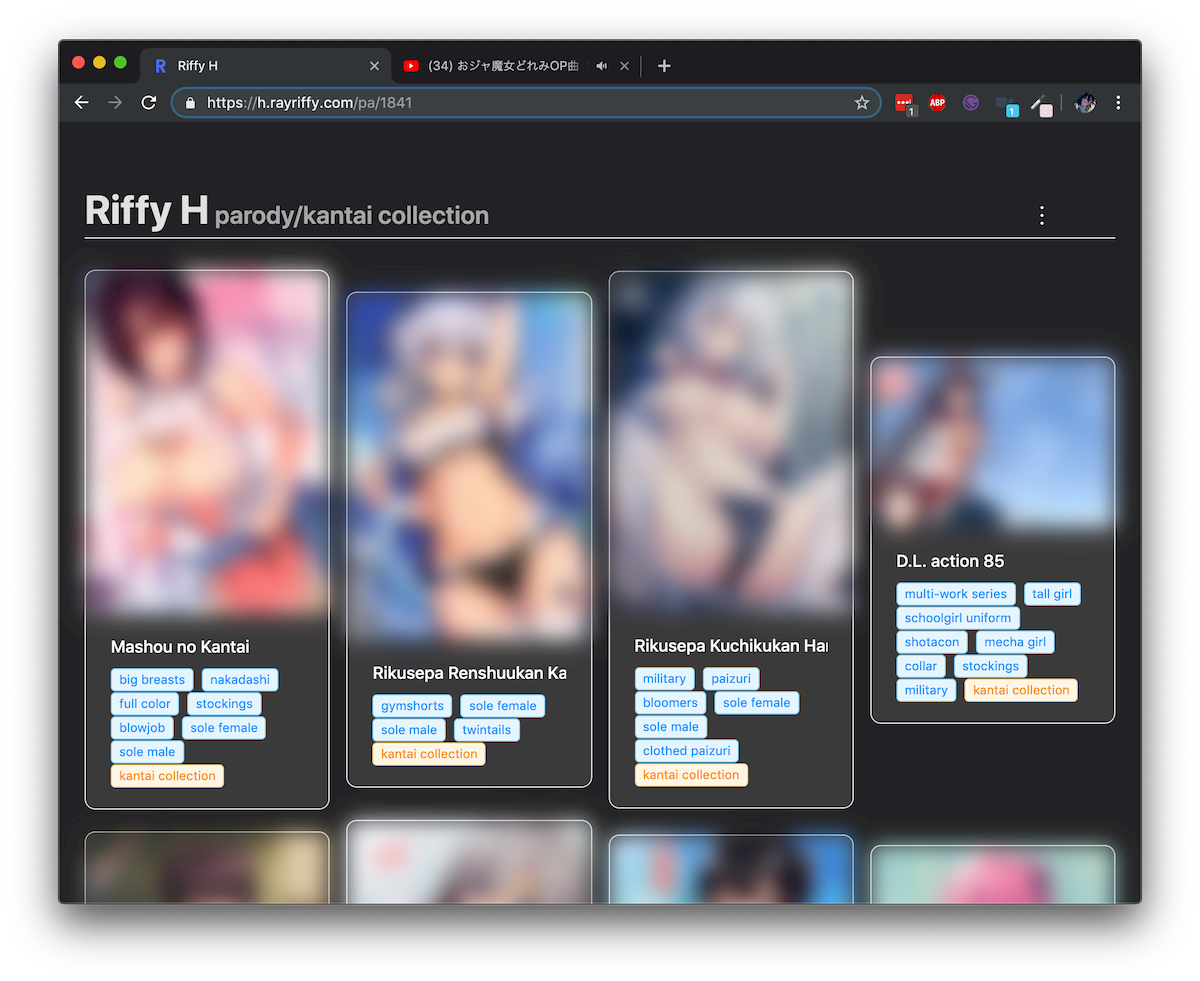1200x981 pixels.
Task: Open the Chrome profile avatar
Action: coord(1085,102)
